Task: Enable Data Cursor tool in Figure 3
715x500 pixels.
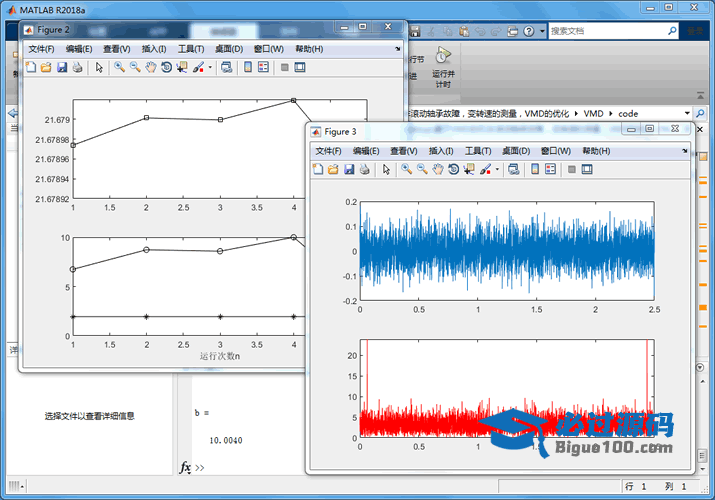Action: tap(469, 170)
